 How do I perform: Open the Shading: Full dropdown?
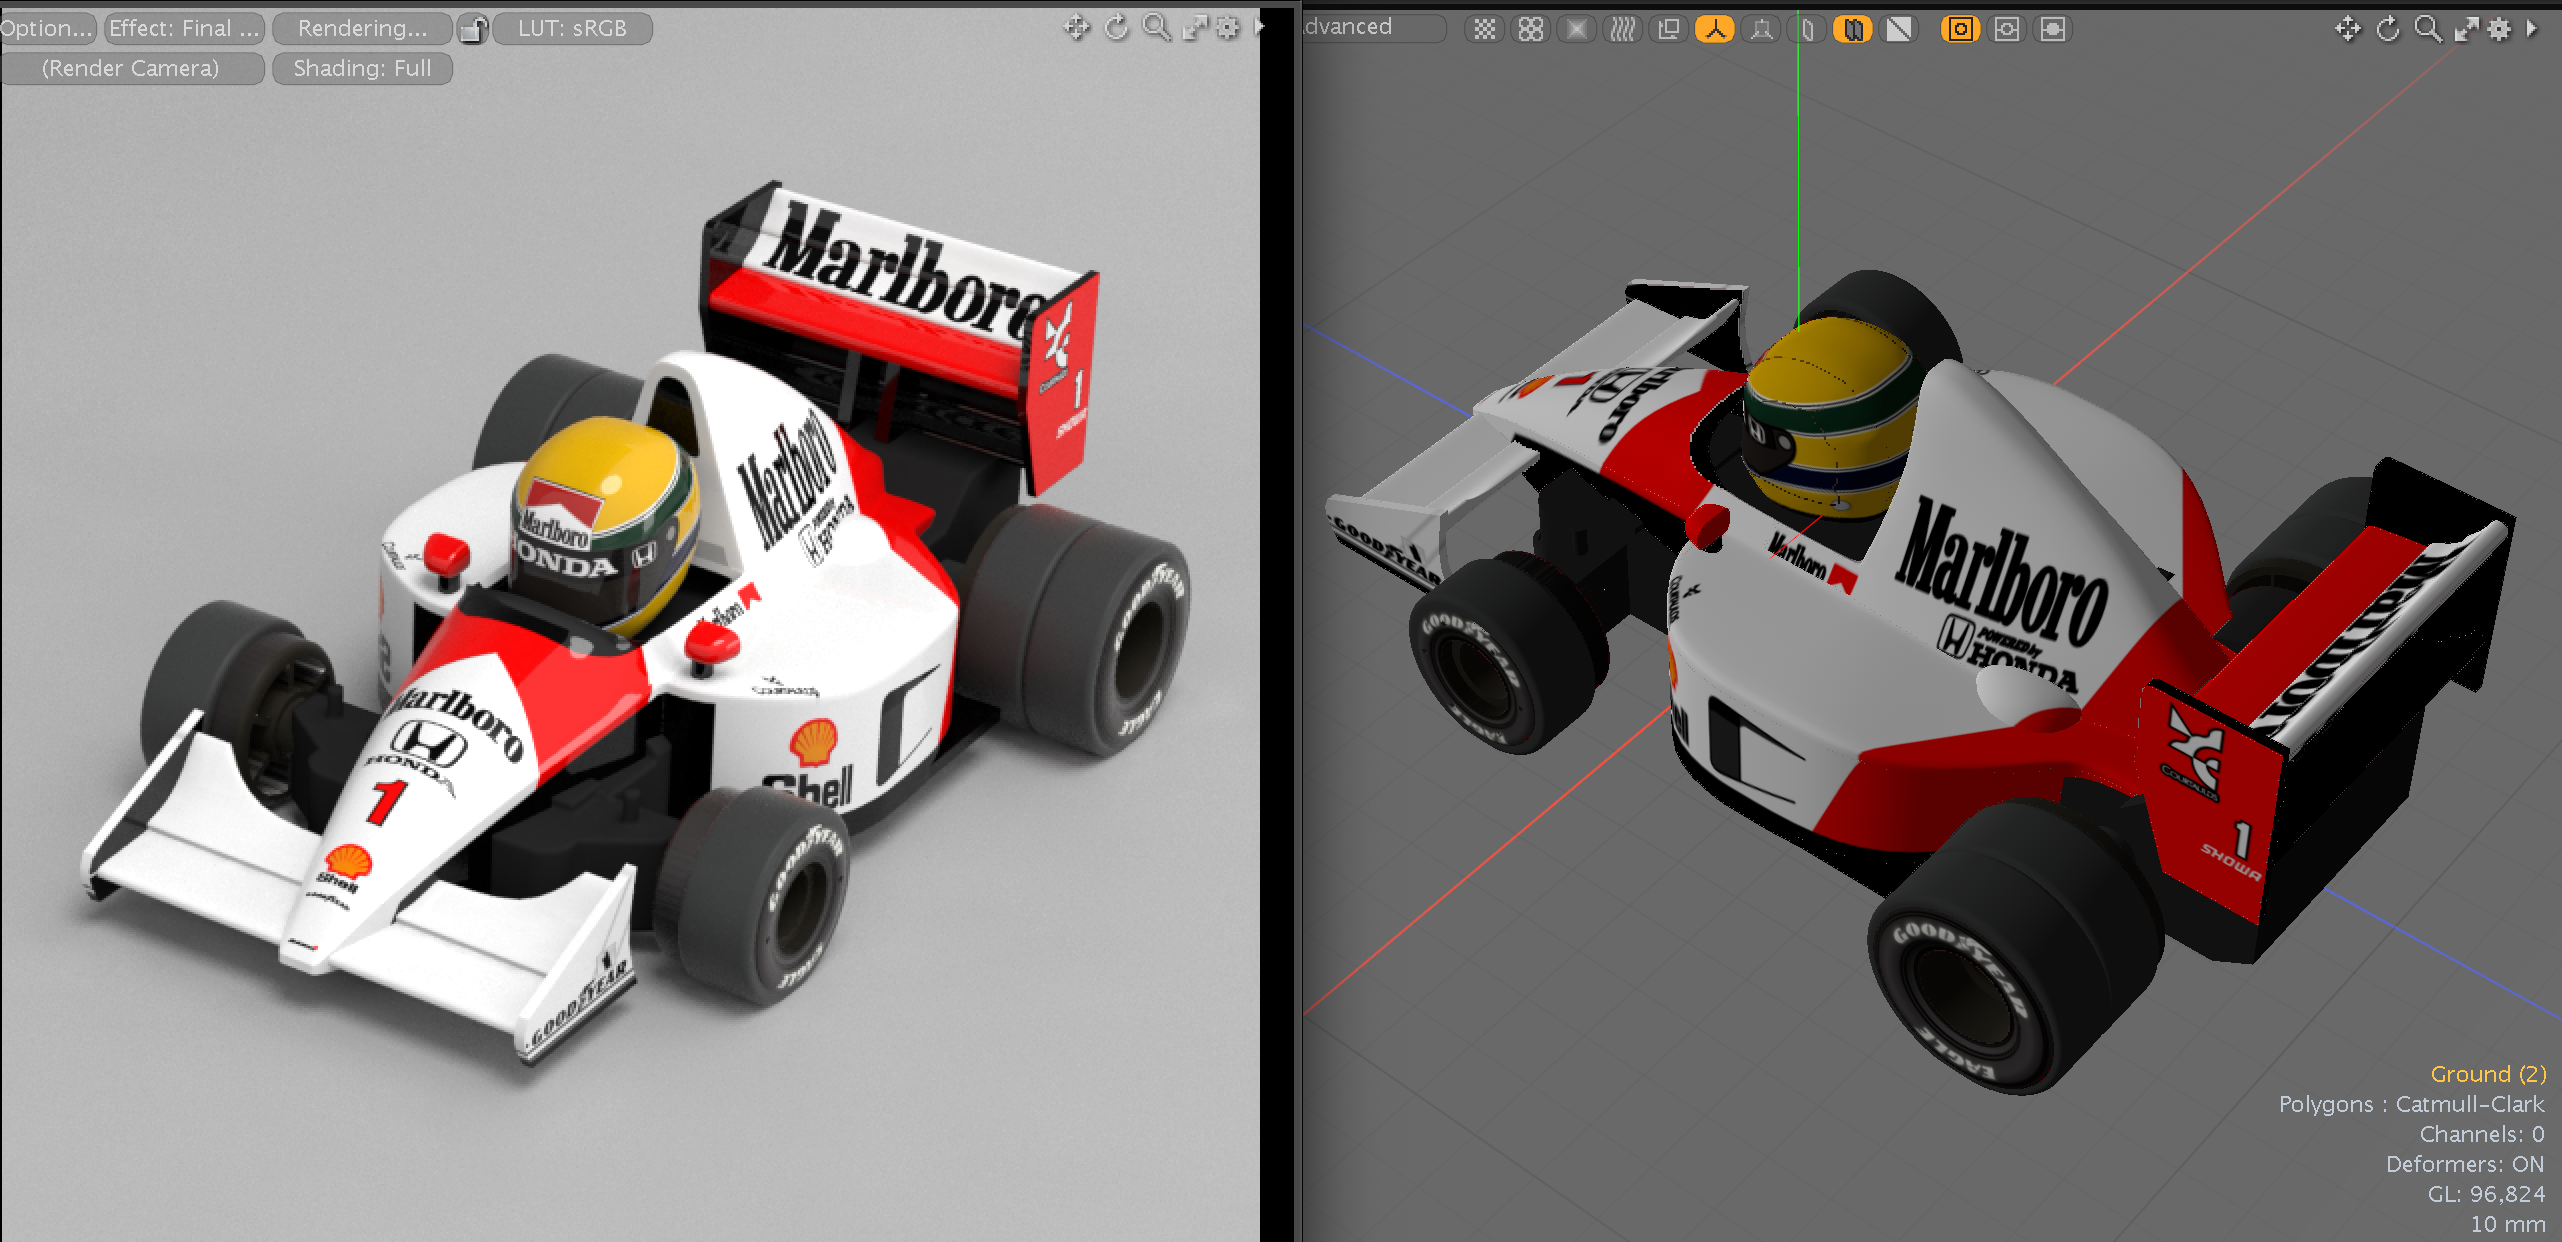[362, 68]
